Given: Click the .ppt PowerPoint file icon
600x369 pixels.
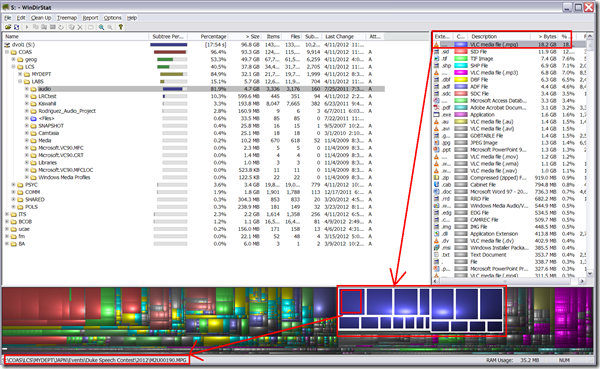Looking at the screenshot, I should point(437,150).
